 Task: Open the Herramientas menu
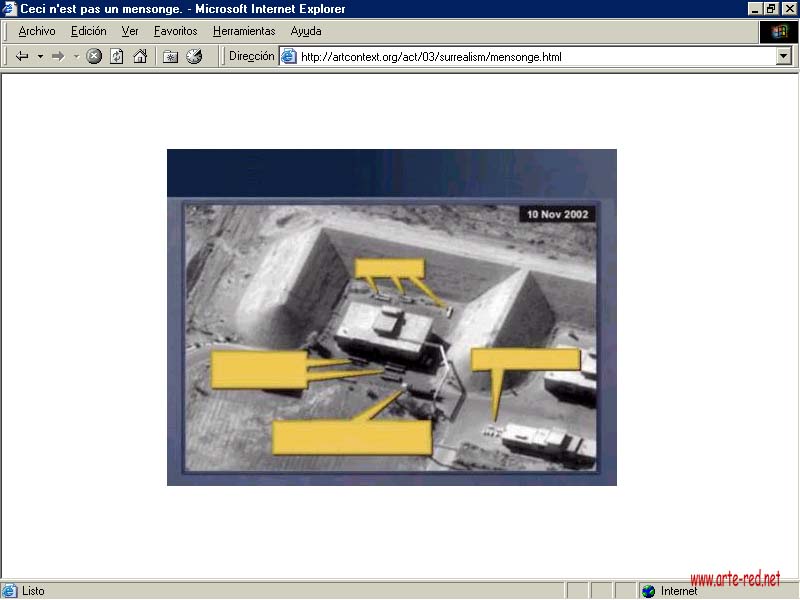point(244,31)
